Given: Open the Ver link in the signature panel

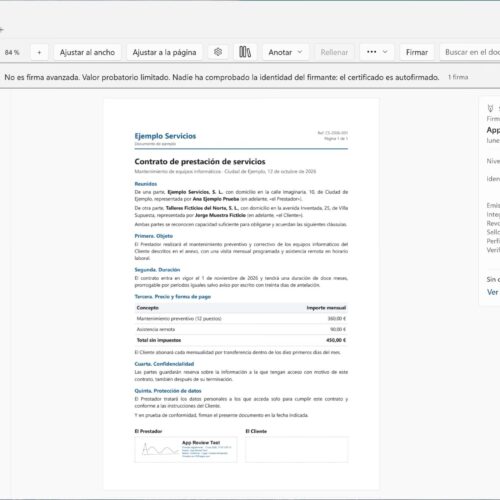Looking at the screenshot, I should click(493, 292).
